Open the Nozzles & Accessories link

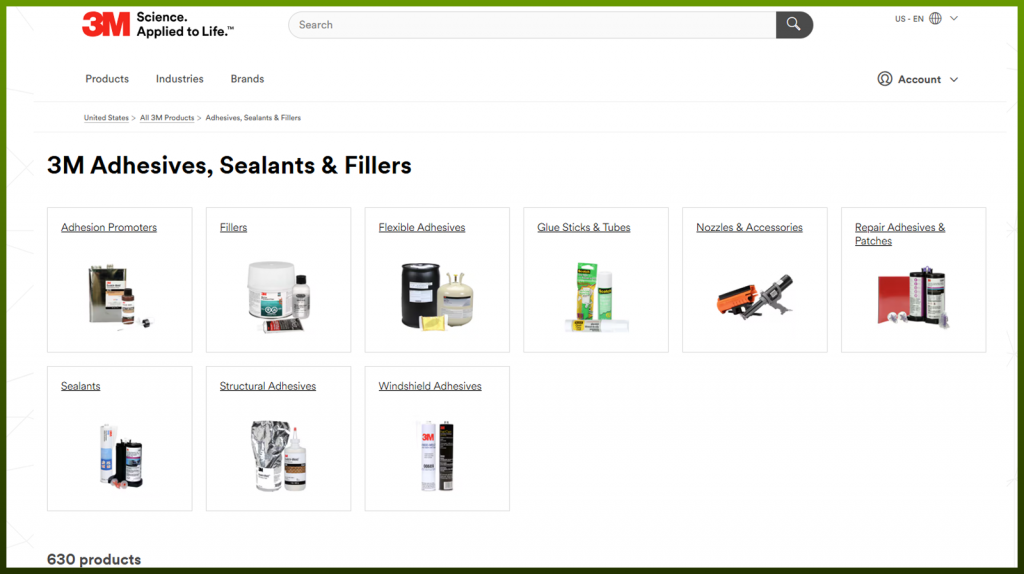749,227
